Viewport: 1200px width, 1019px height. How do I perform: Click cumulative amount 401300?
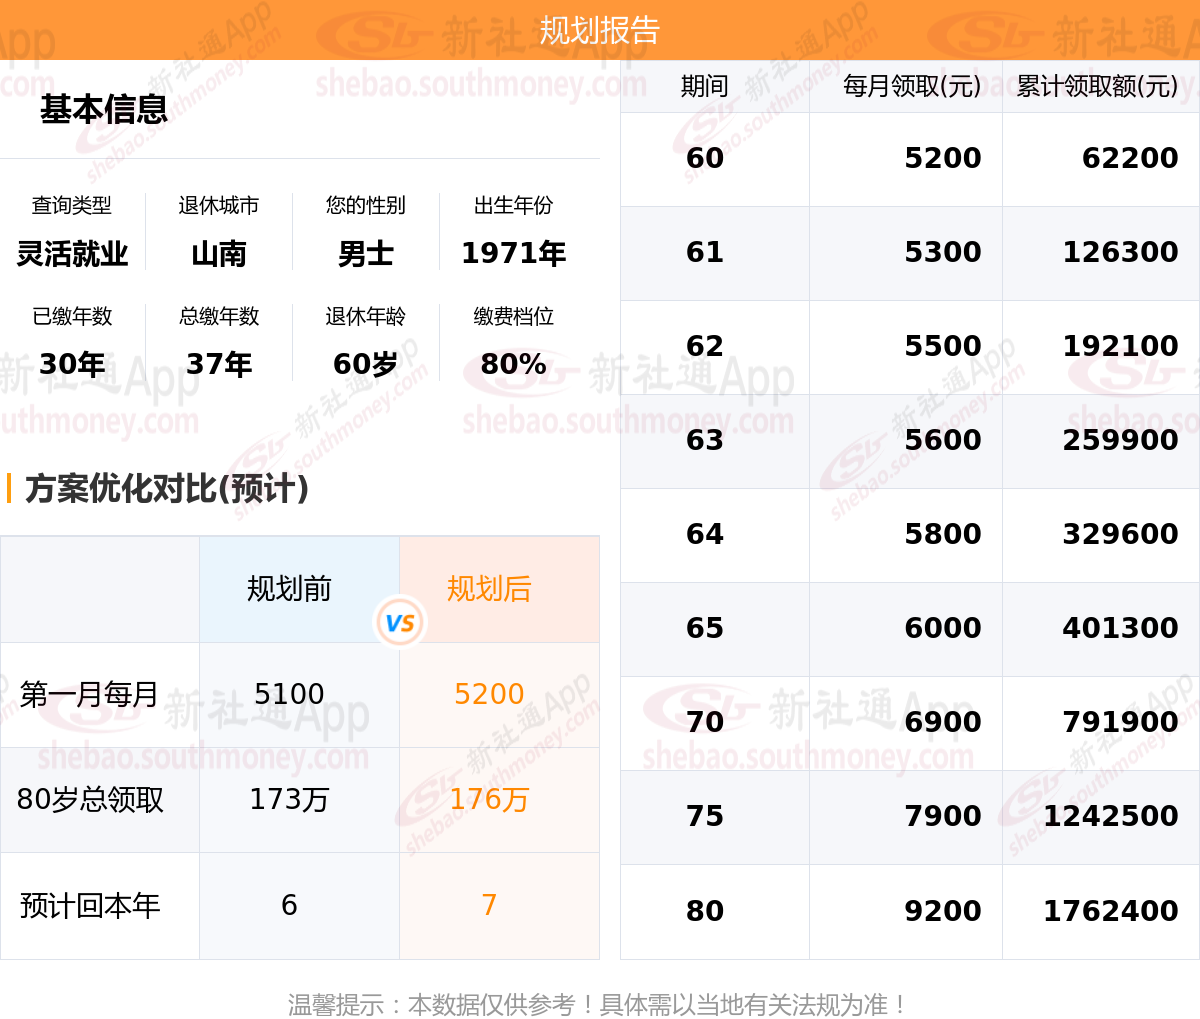click(1121, 628)
